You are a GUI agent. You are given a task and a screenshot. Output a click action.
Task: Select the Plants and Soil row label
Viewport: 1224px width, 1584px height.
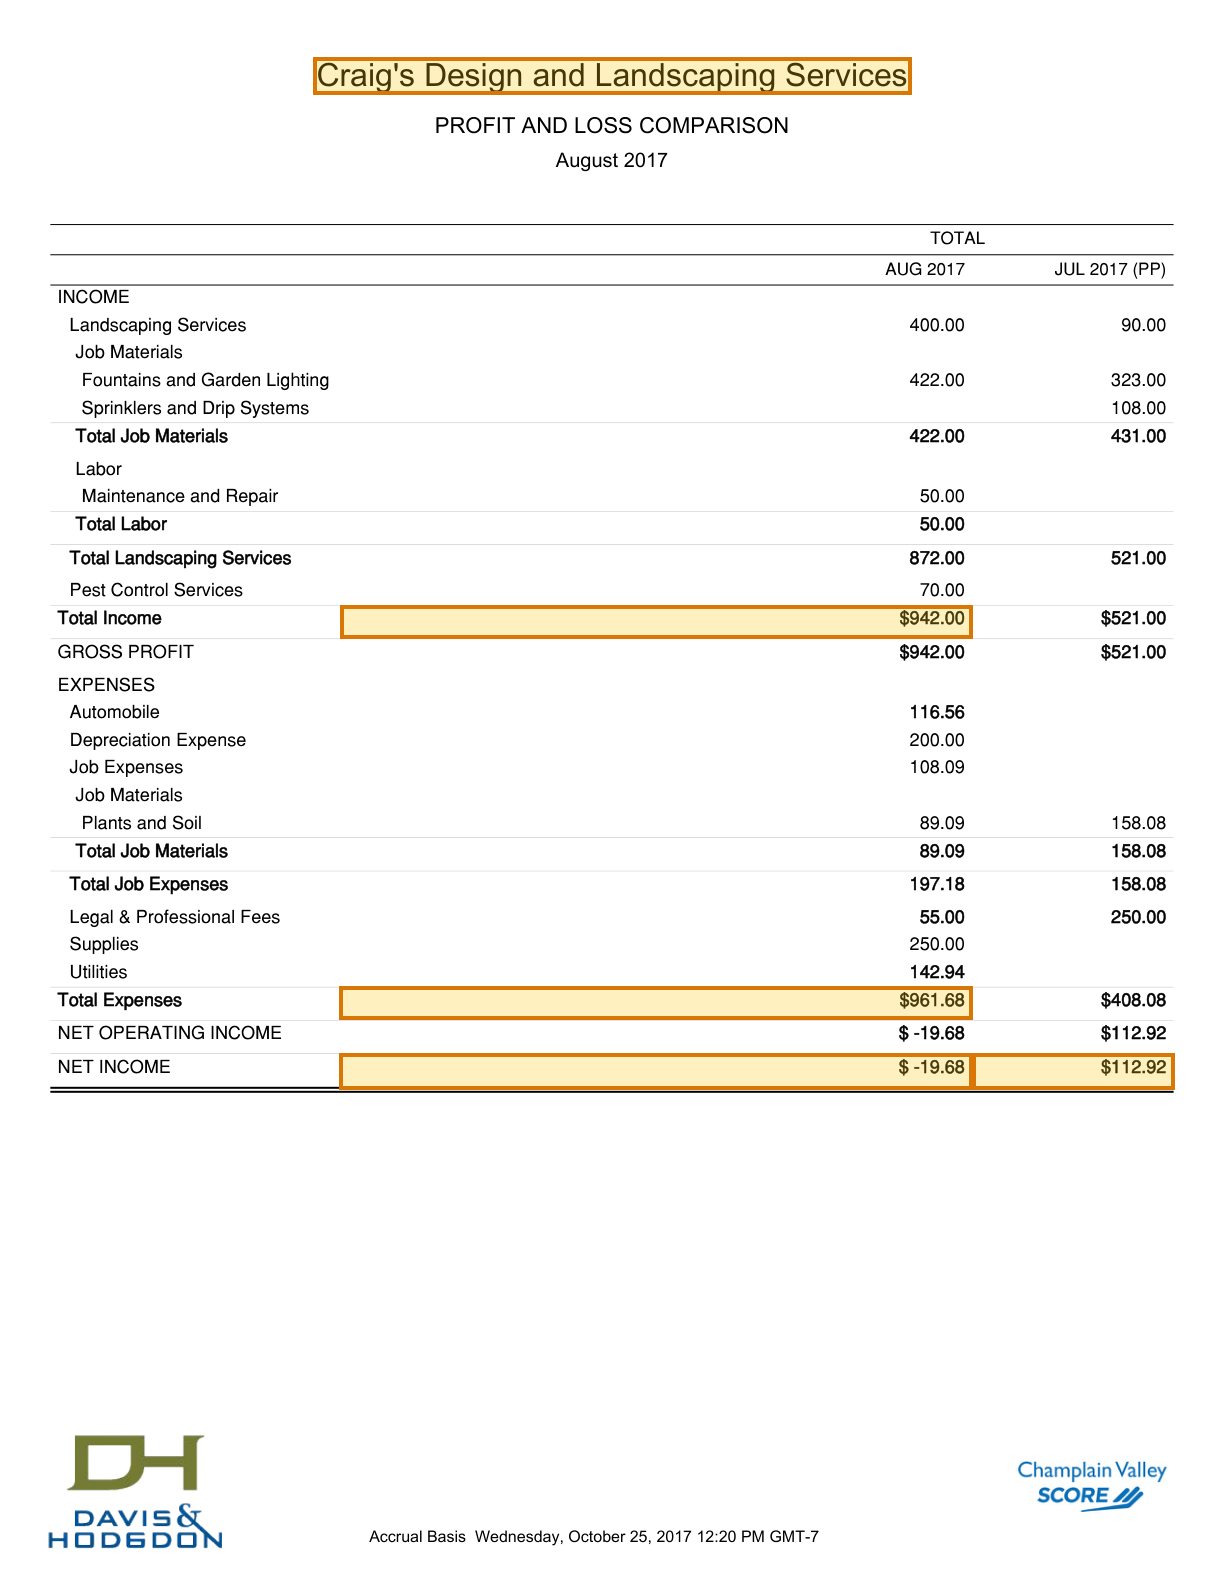141,823
